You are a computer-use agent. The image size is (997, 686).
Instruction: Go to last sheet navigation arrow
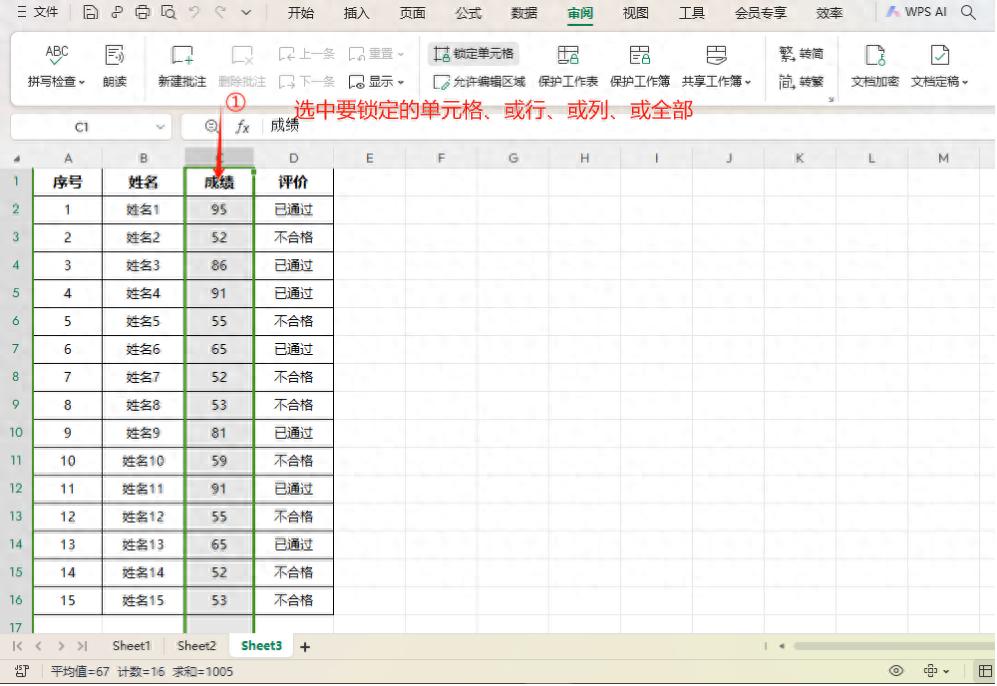coord(83,646)
